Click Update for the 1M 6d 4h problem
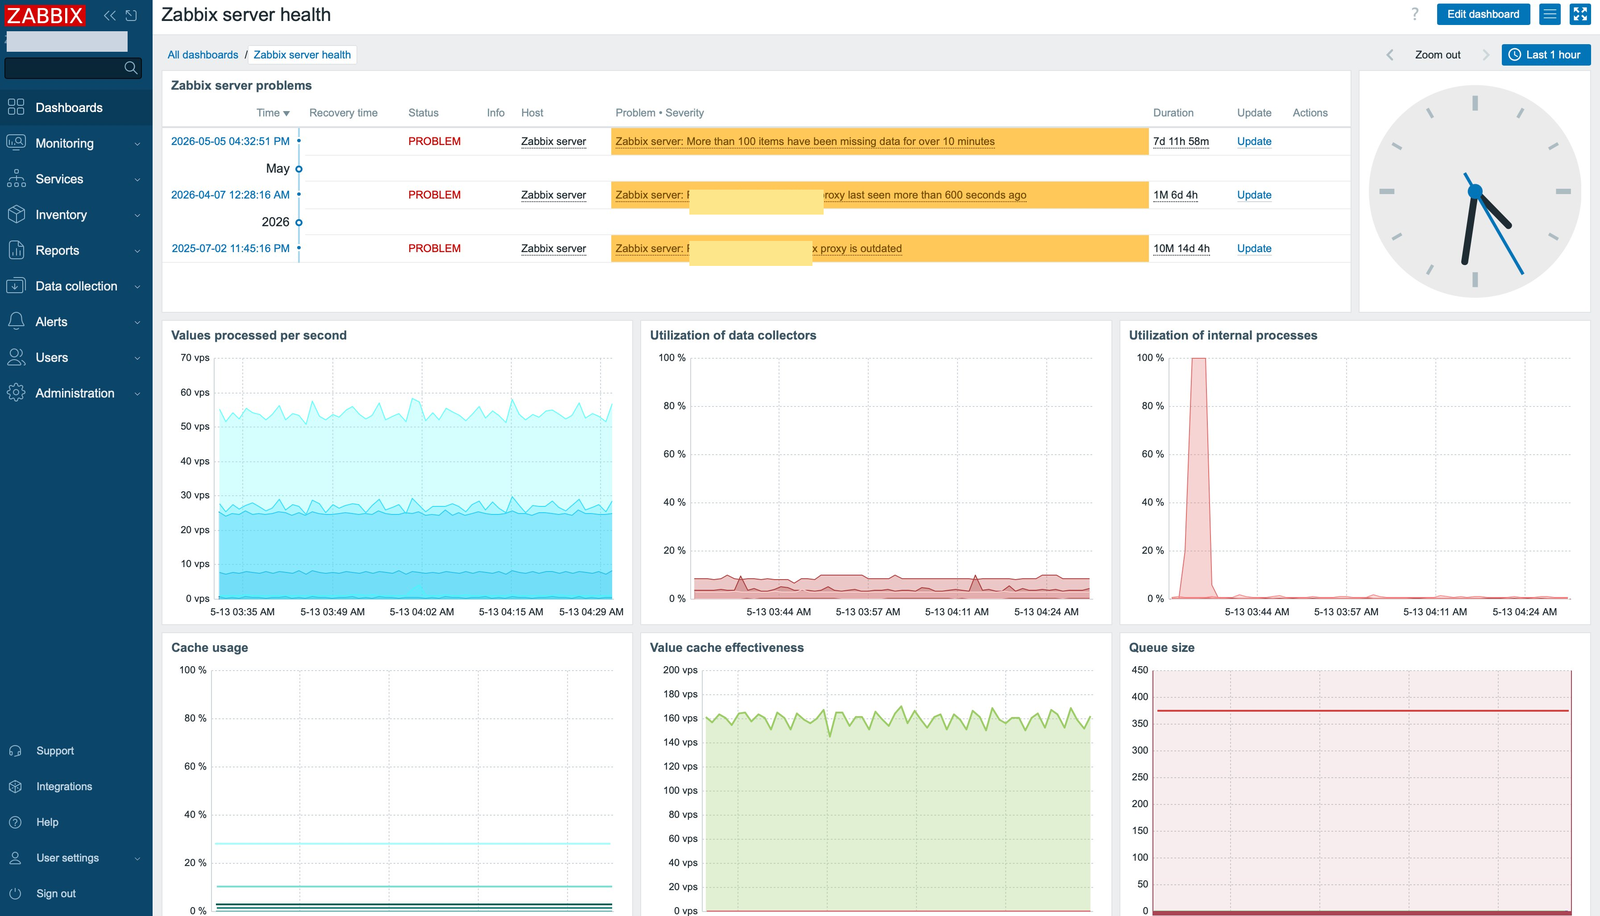The width and height of the screenshot is (1600, 916). tap(1254, 195)
